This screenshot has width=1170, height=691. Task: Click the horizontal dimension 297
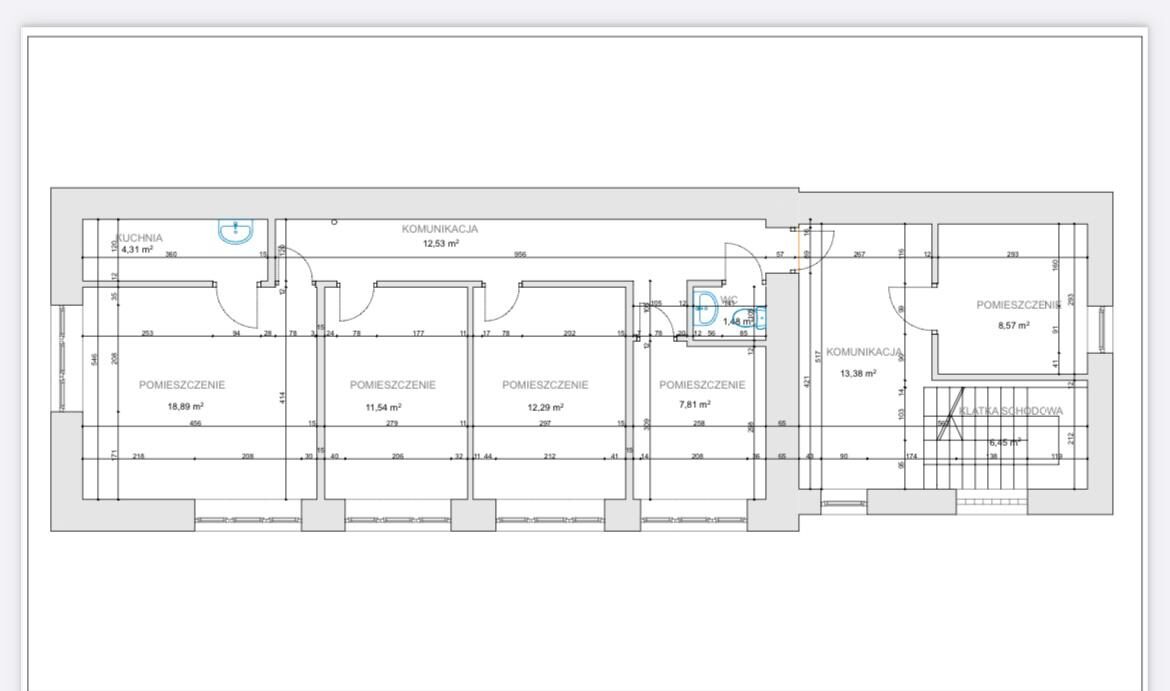(545, 423)
